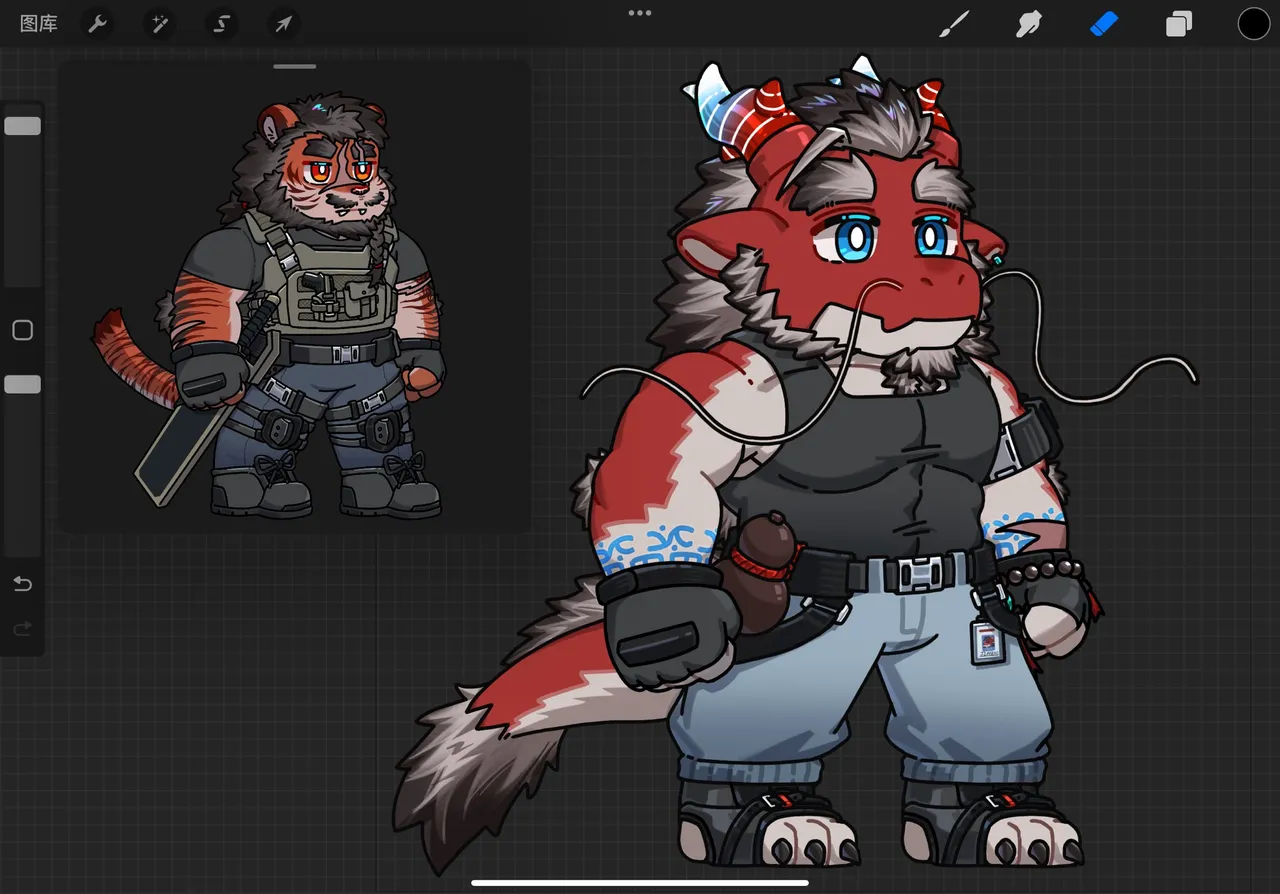Viewport: 1280px width, 894px height.
Task: Tap the square modify button on sidebar
Action: pos(22,330)
